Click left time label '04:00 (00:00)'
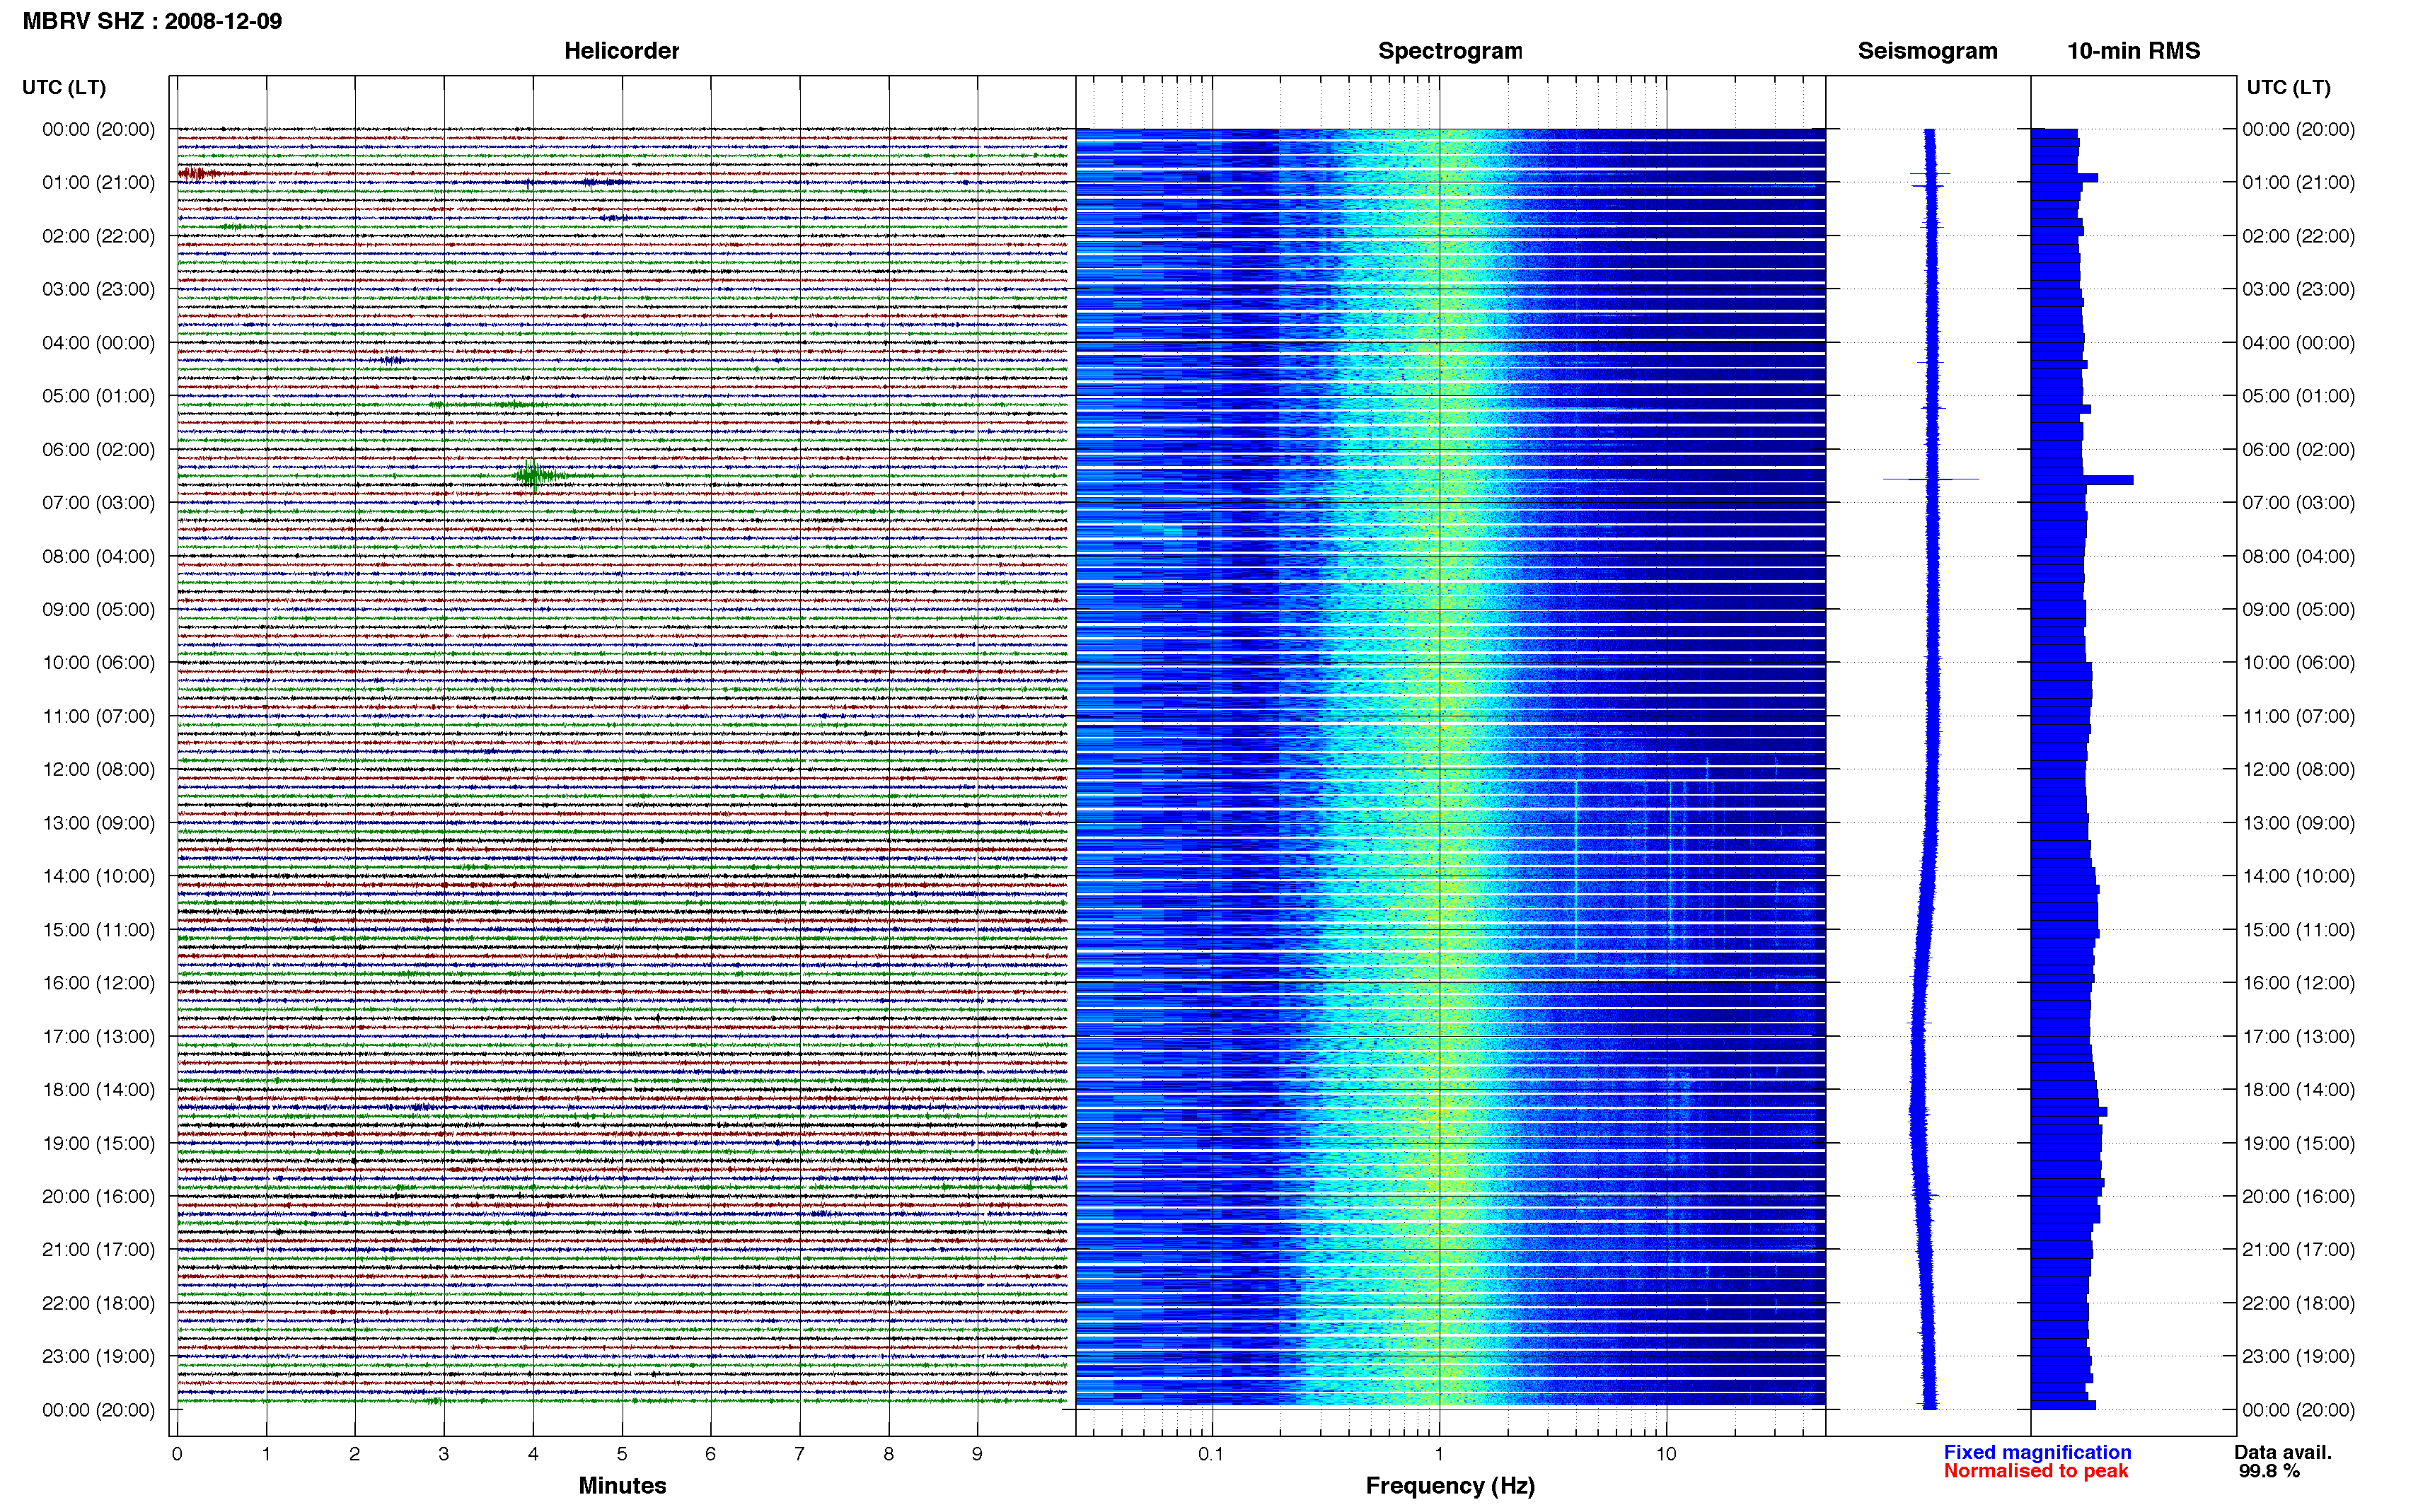The height and width of the screenshot is (1512, 2418). point(98,342)
